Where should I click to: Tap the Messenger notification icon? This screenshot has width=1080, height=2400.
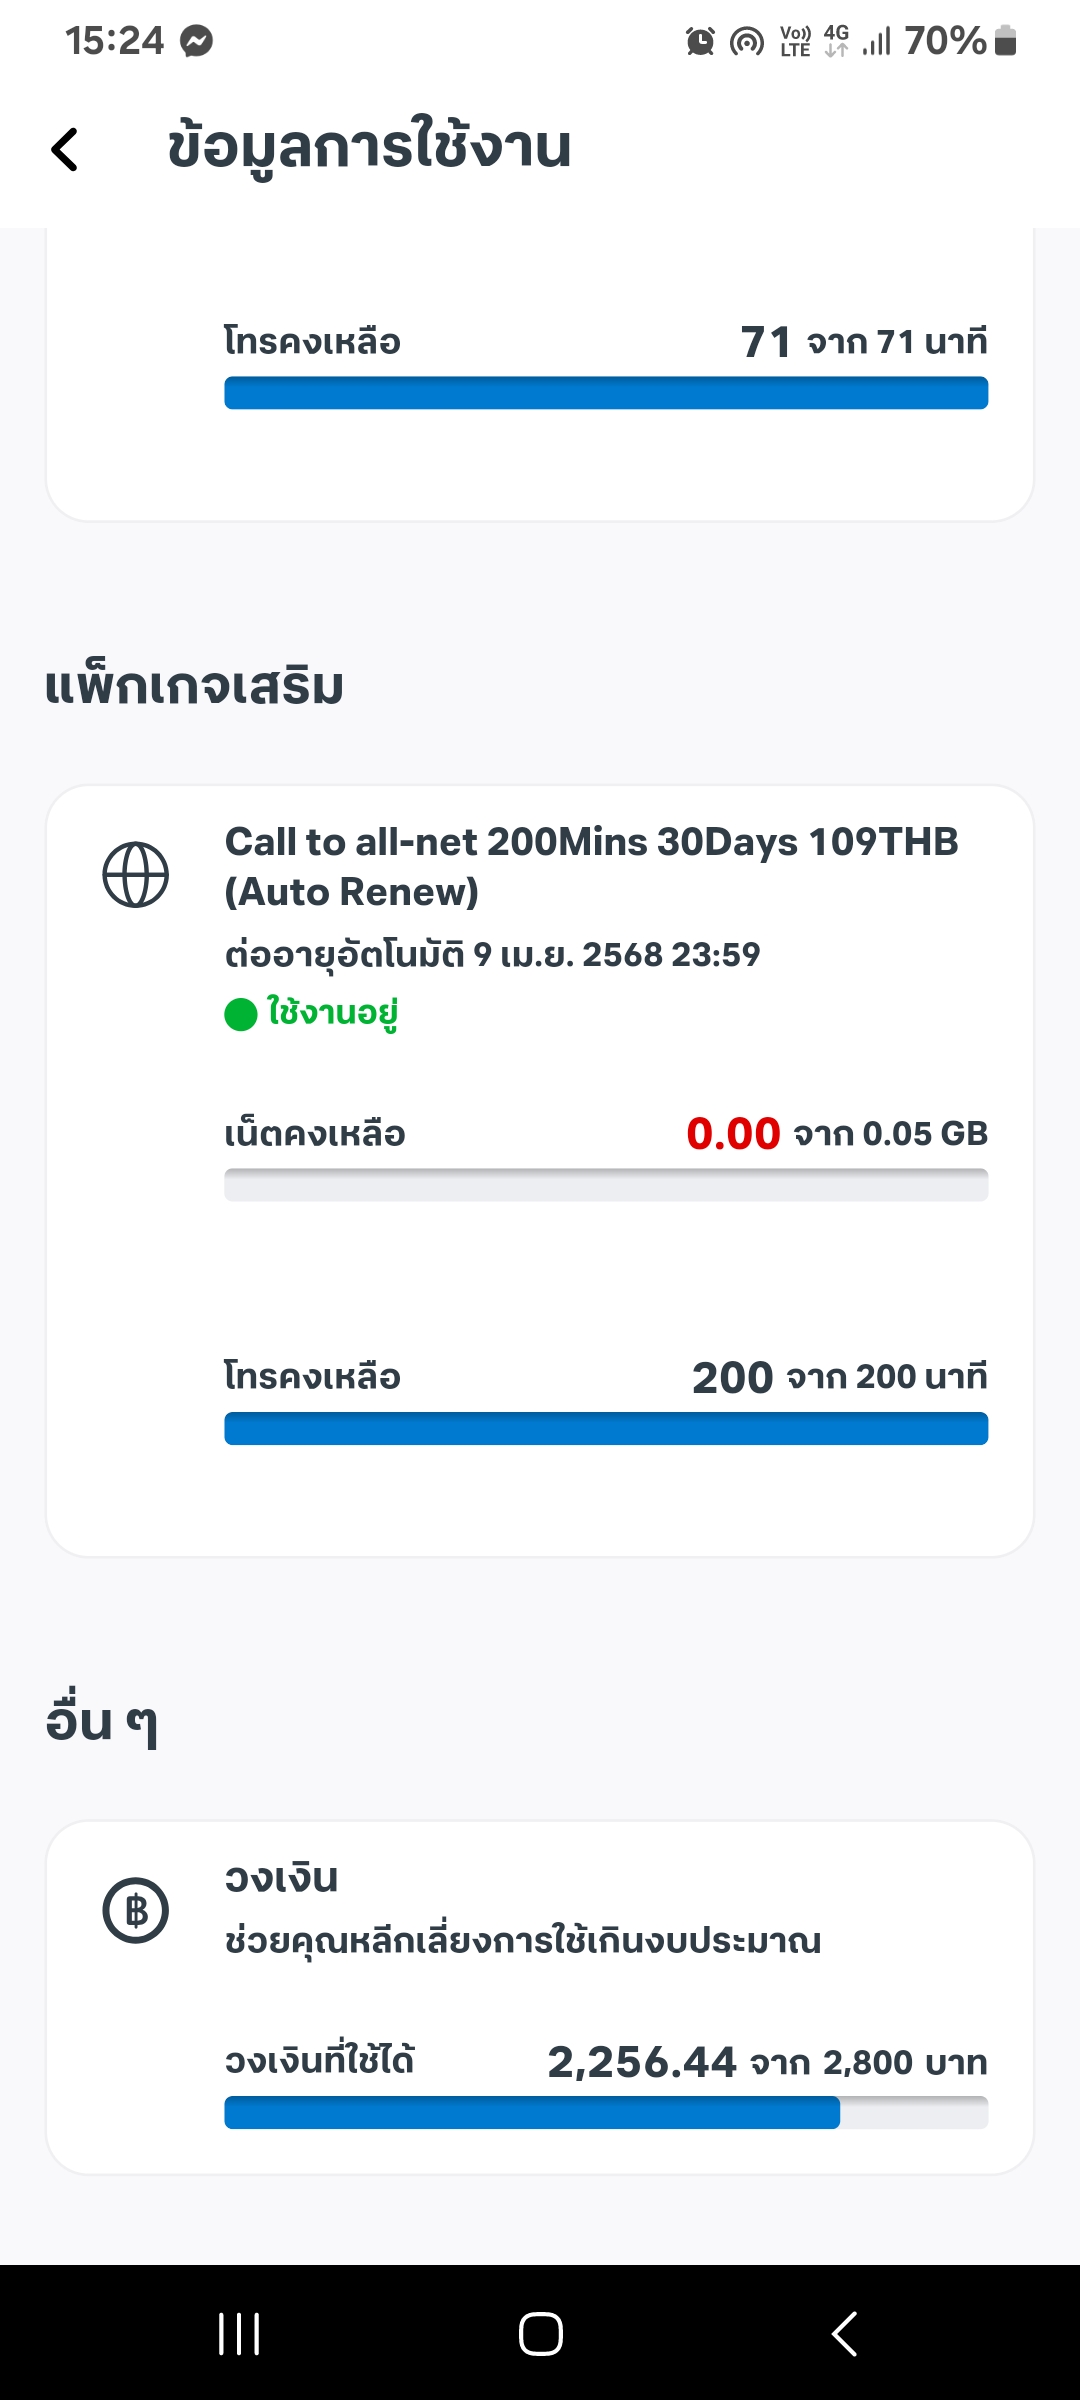(197, 41)
